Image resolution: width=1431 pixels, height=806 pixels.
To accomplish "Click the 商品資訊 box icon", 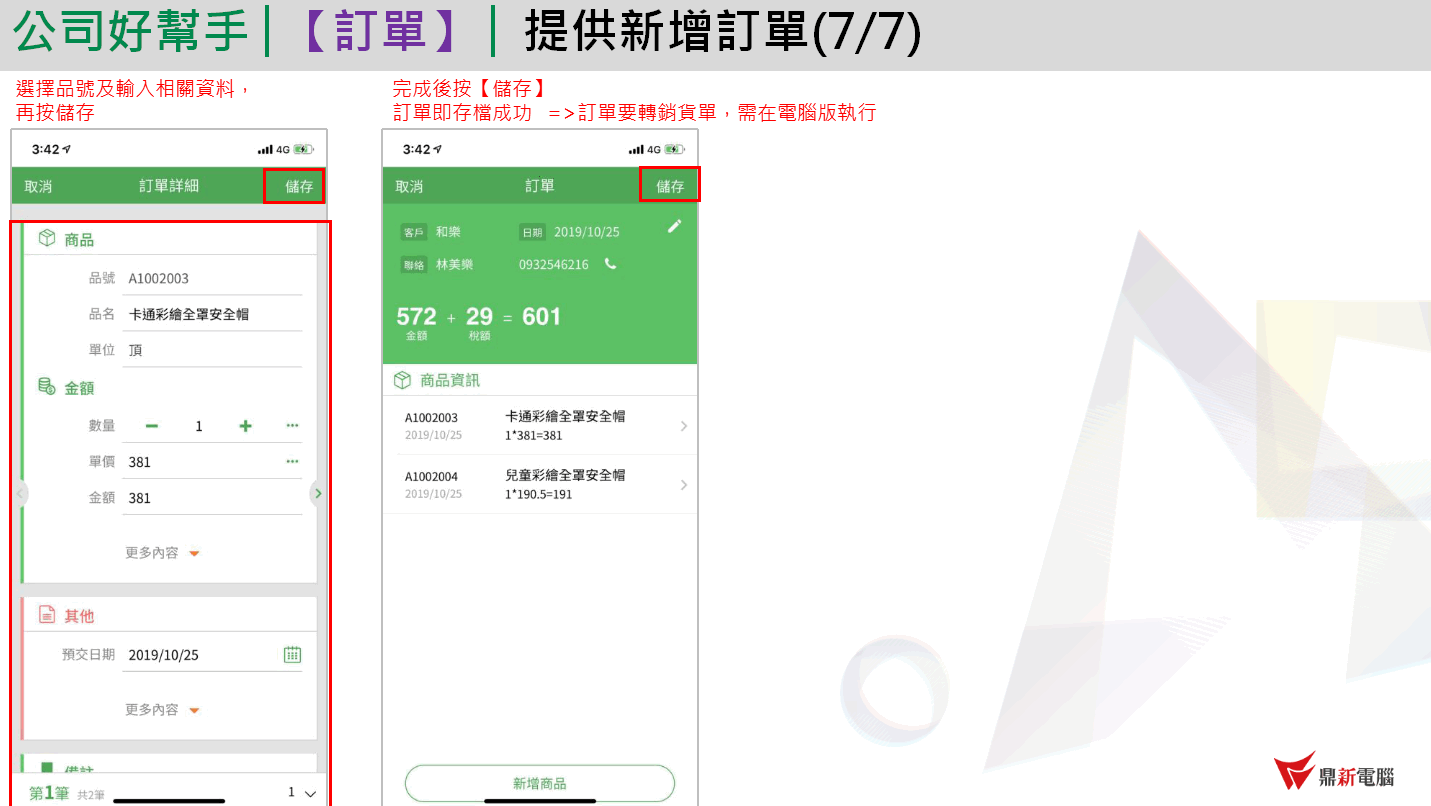I will [x=402, y=380].
